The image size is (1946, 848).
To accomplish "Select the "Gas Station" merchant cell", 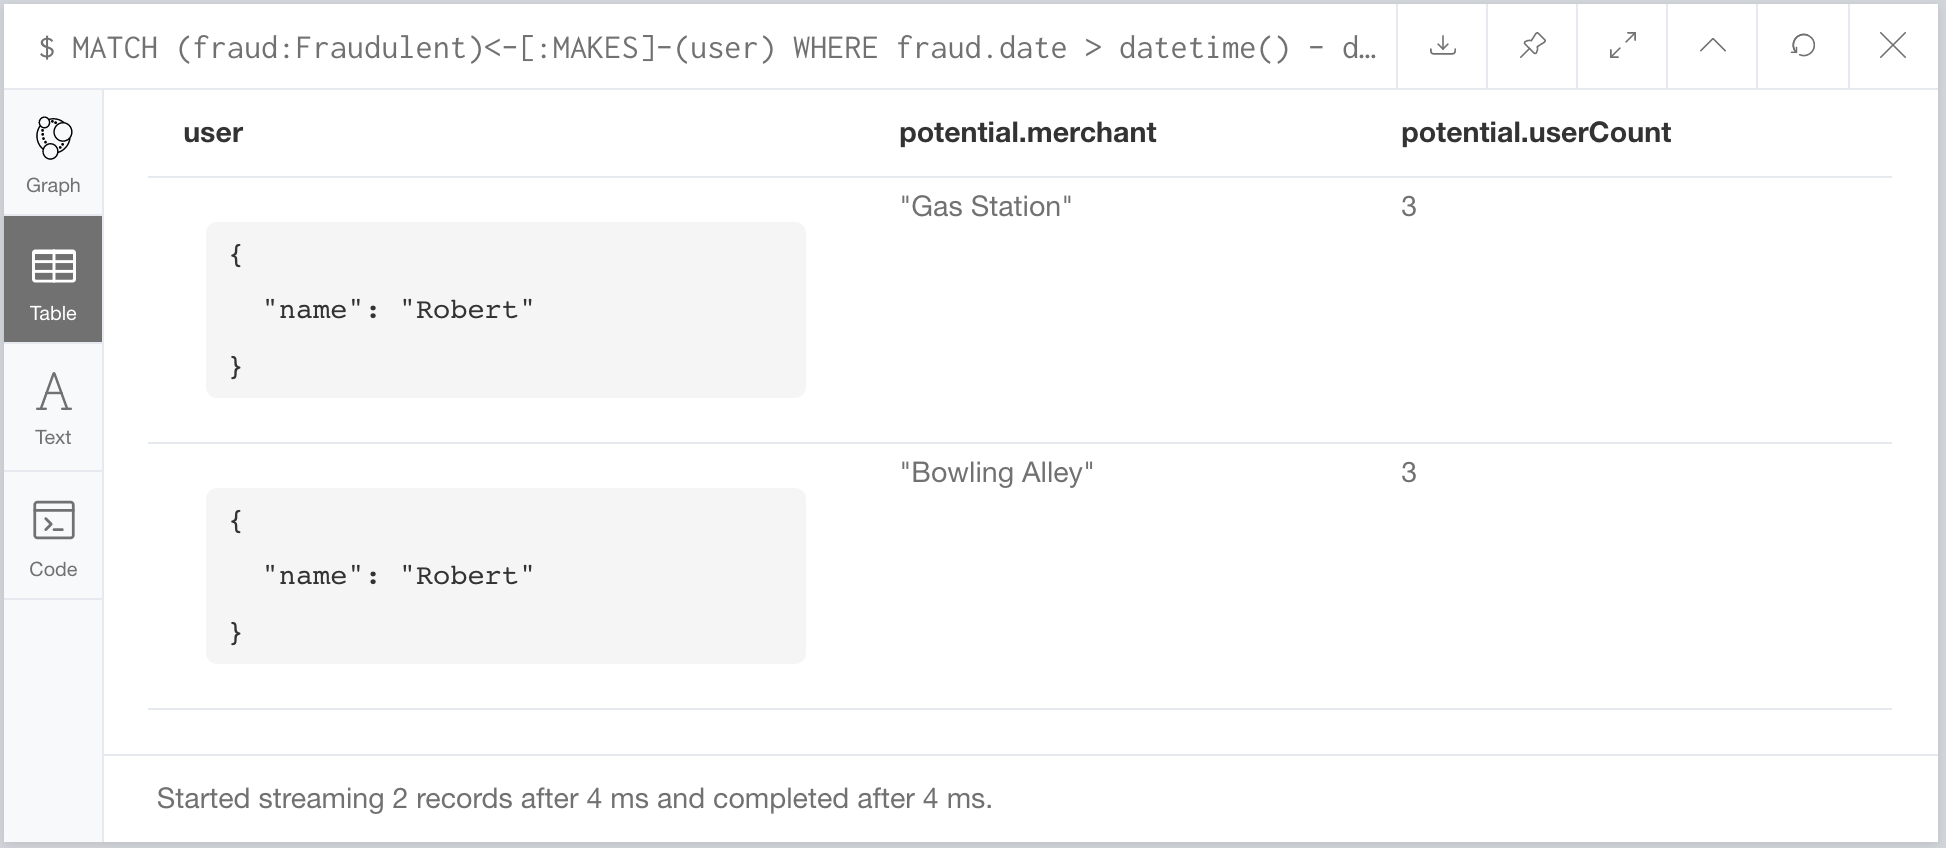I will [985, 207].
